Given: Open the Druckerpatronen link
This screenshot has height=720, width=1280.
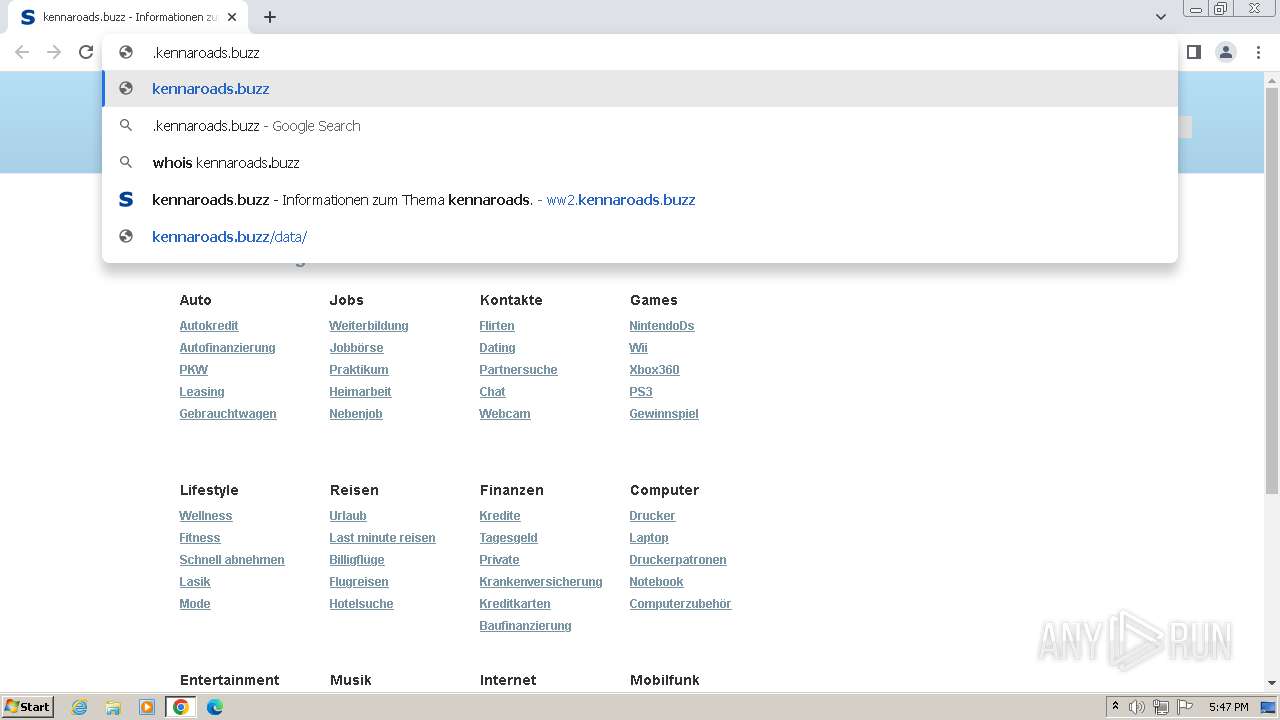Looking at the screenshot, I should 677,560.
